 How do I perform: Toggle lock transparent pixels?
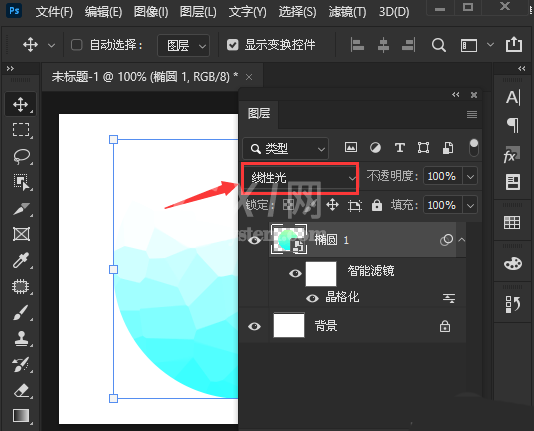tap(289, 205)
